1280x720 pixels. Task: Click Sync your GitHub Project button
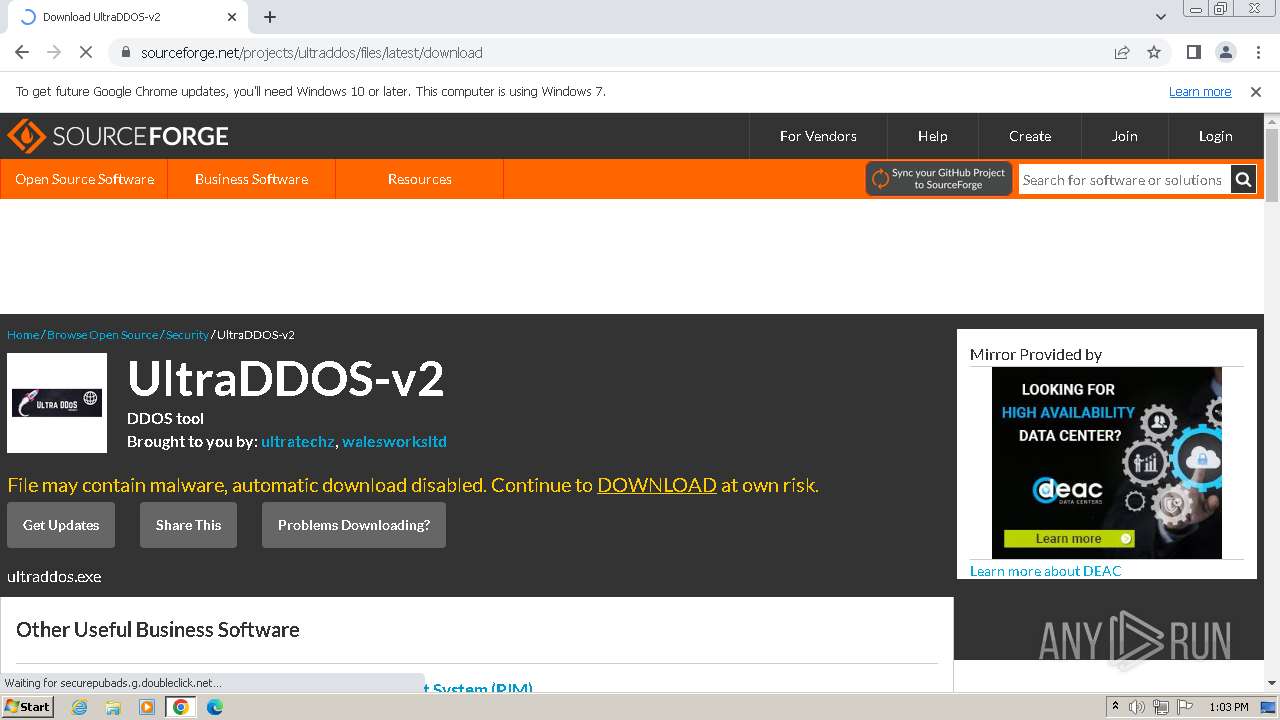(x=939, y=179)
